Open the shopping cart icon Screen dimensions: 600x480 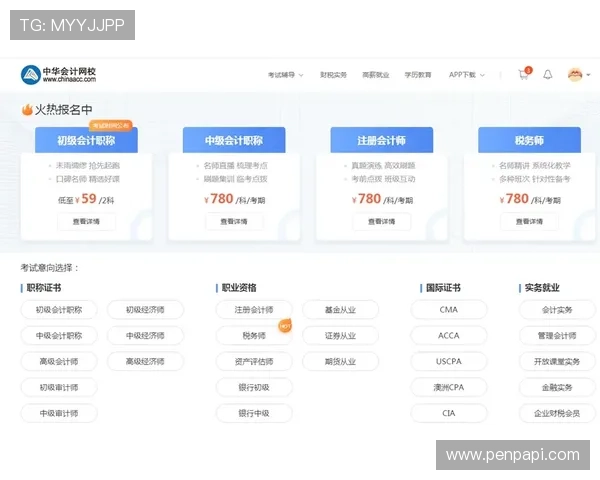tap(523, 75)
